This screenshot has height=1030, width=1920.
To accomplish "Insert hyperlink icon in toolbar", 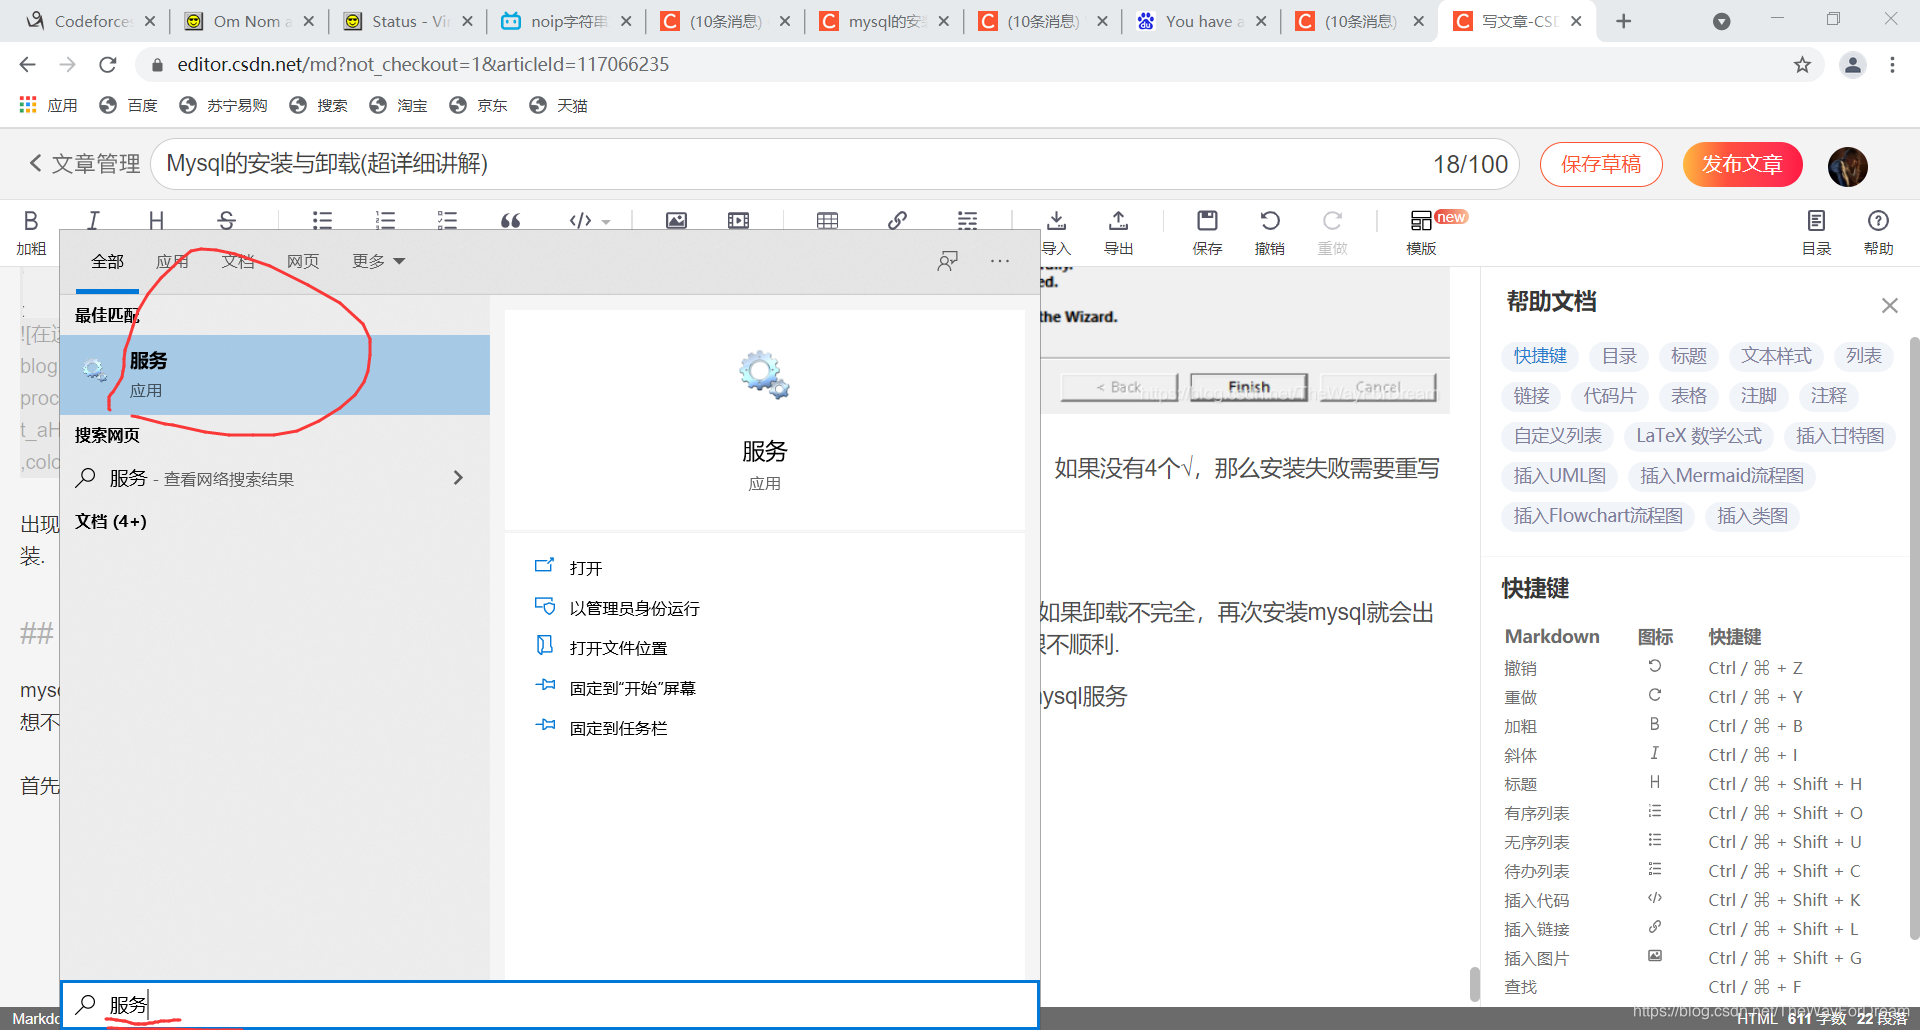I will pyautogui.click(x=898, y=221).
